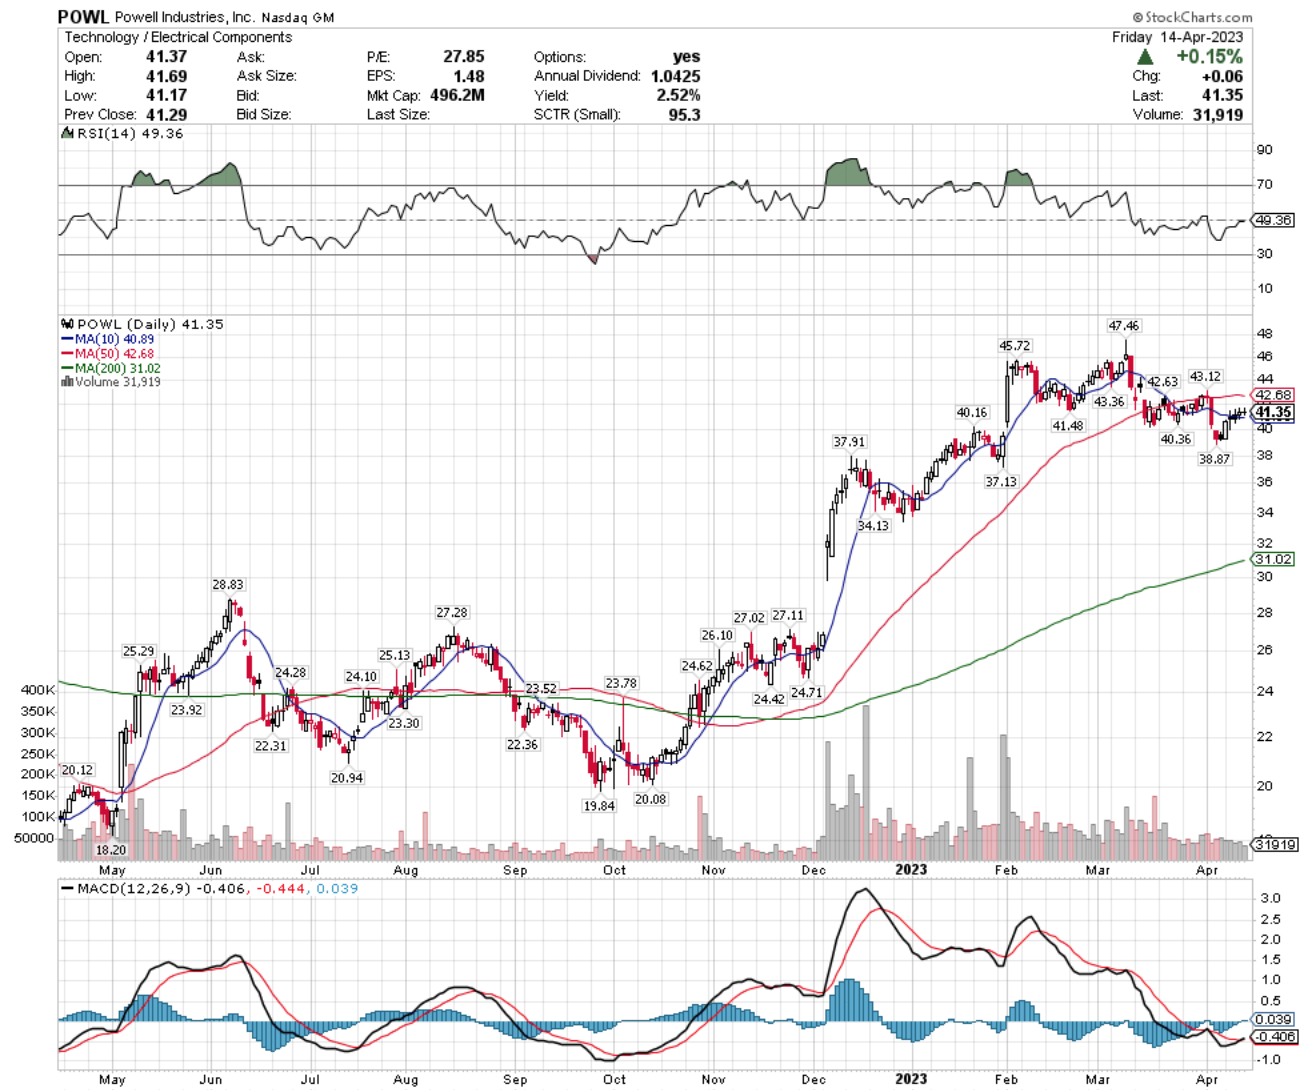The image size is (1314, 1090).
Task: Click the Yield value 2.52%
Action: coord(678,95)
